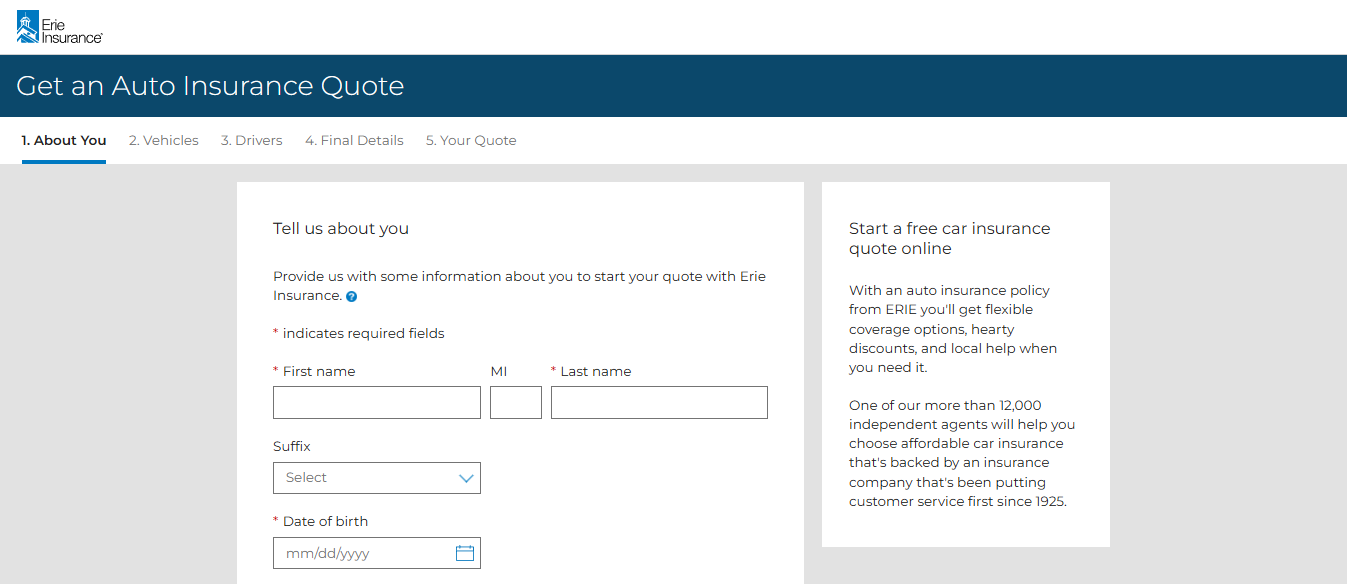Click the Last name field label
The height and width of the screenshot is (584, 1347).
(x=595, y=372)
